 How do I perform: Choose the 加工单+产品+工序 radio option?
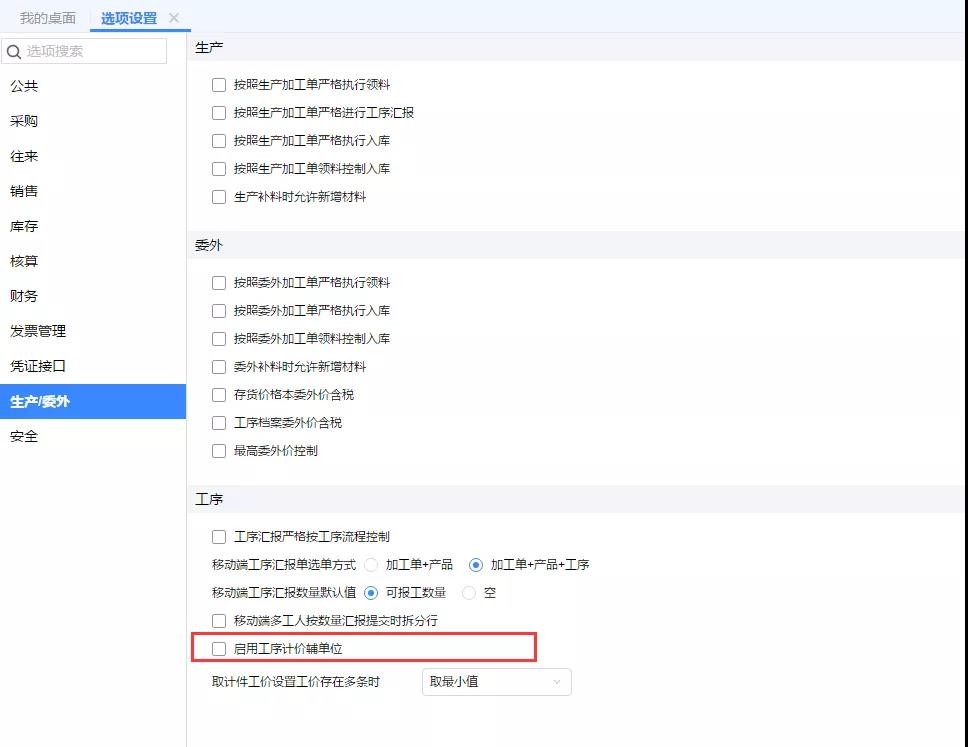[476, 565]
